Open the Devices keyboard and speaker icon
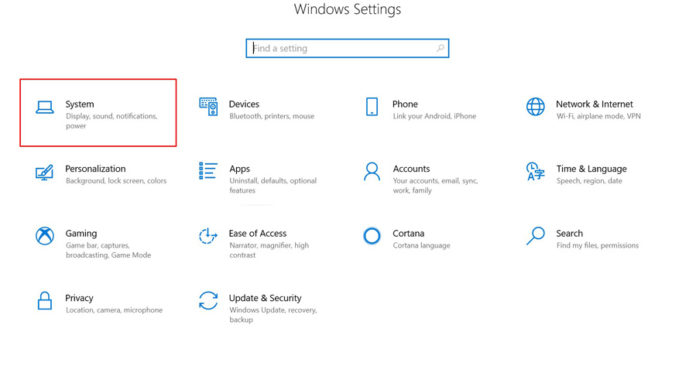 coord(208,106)
